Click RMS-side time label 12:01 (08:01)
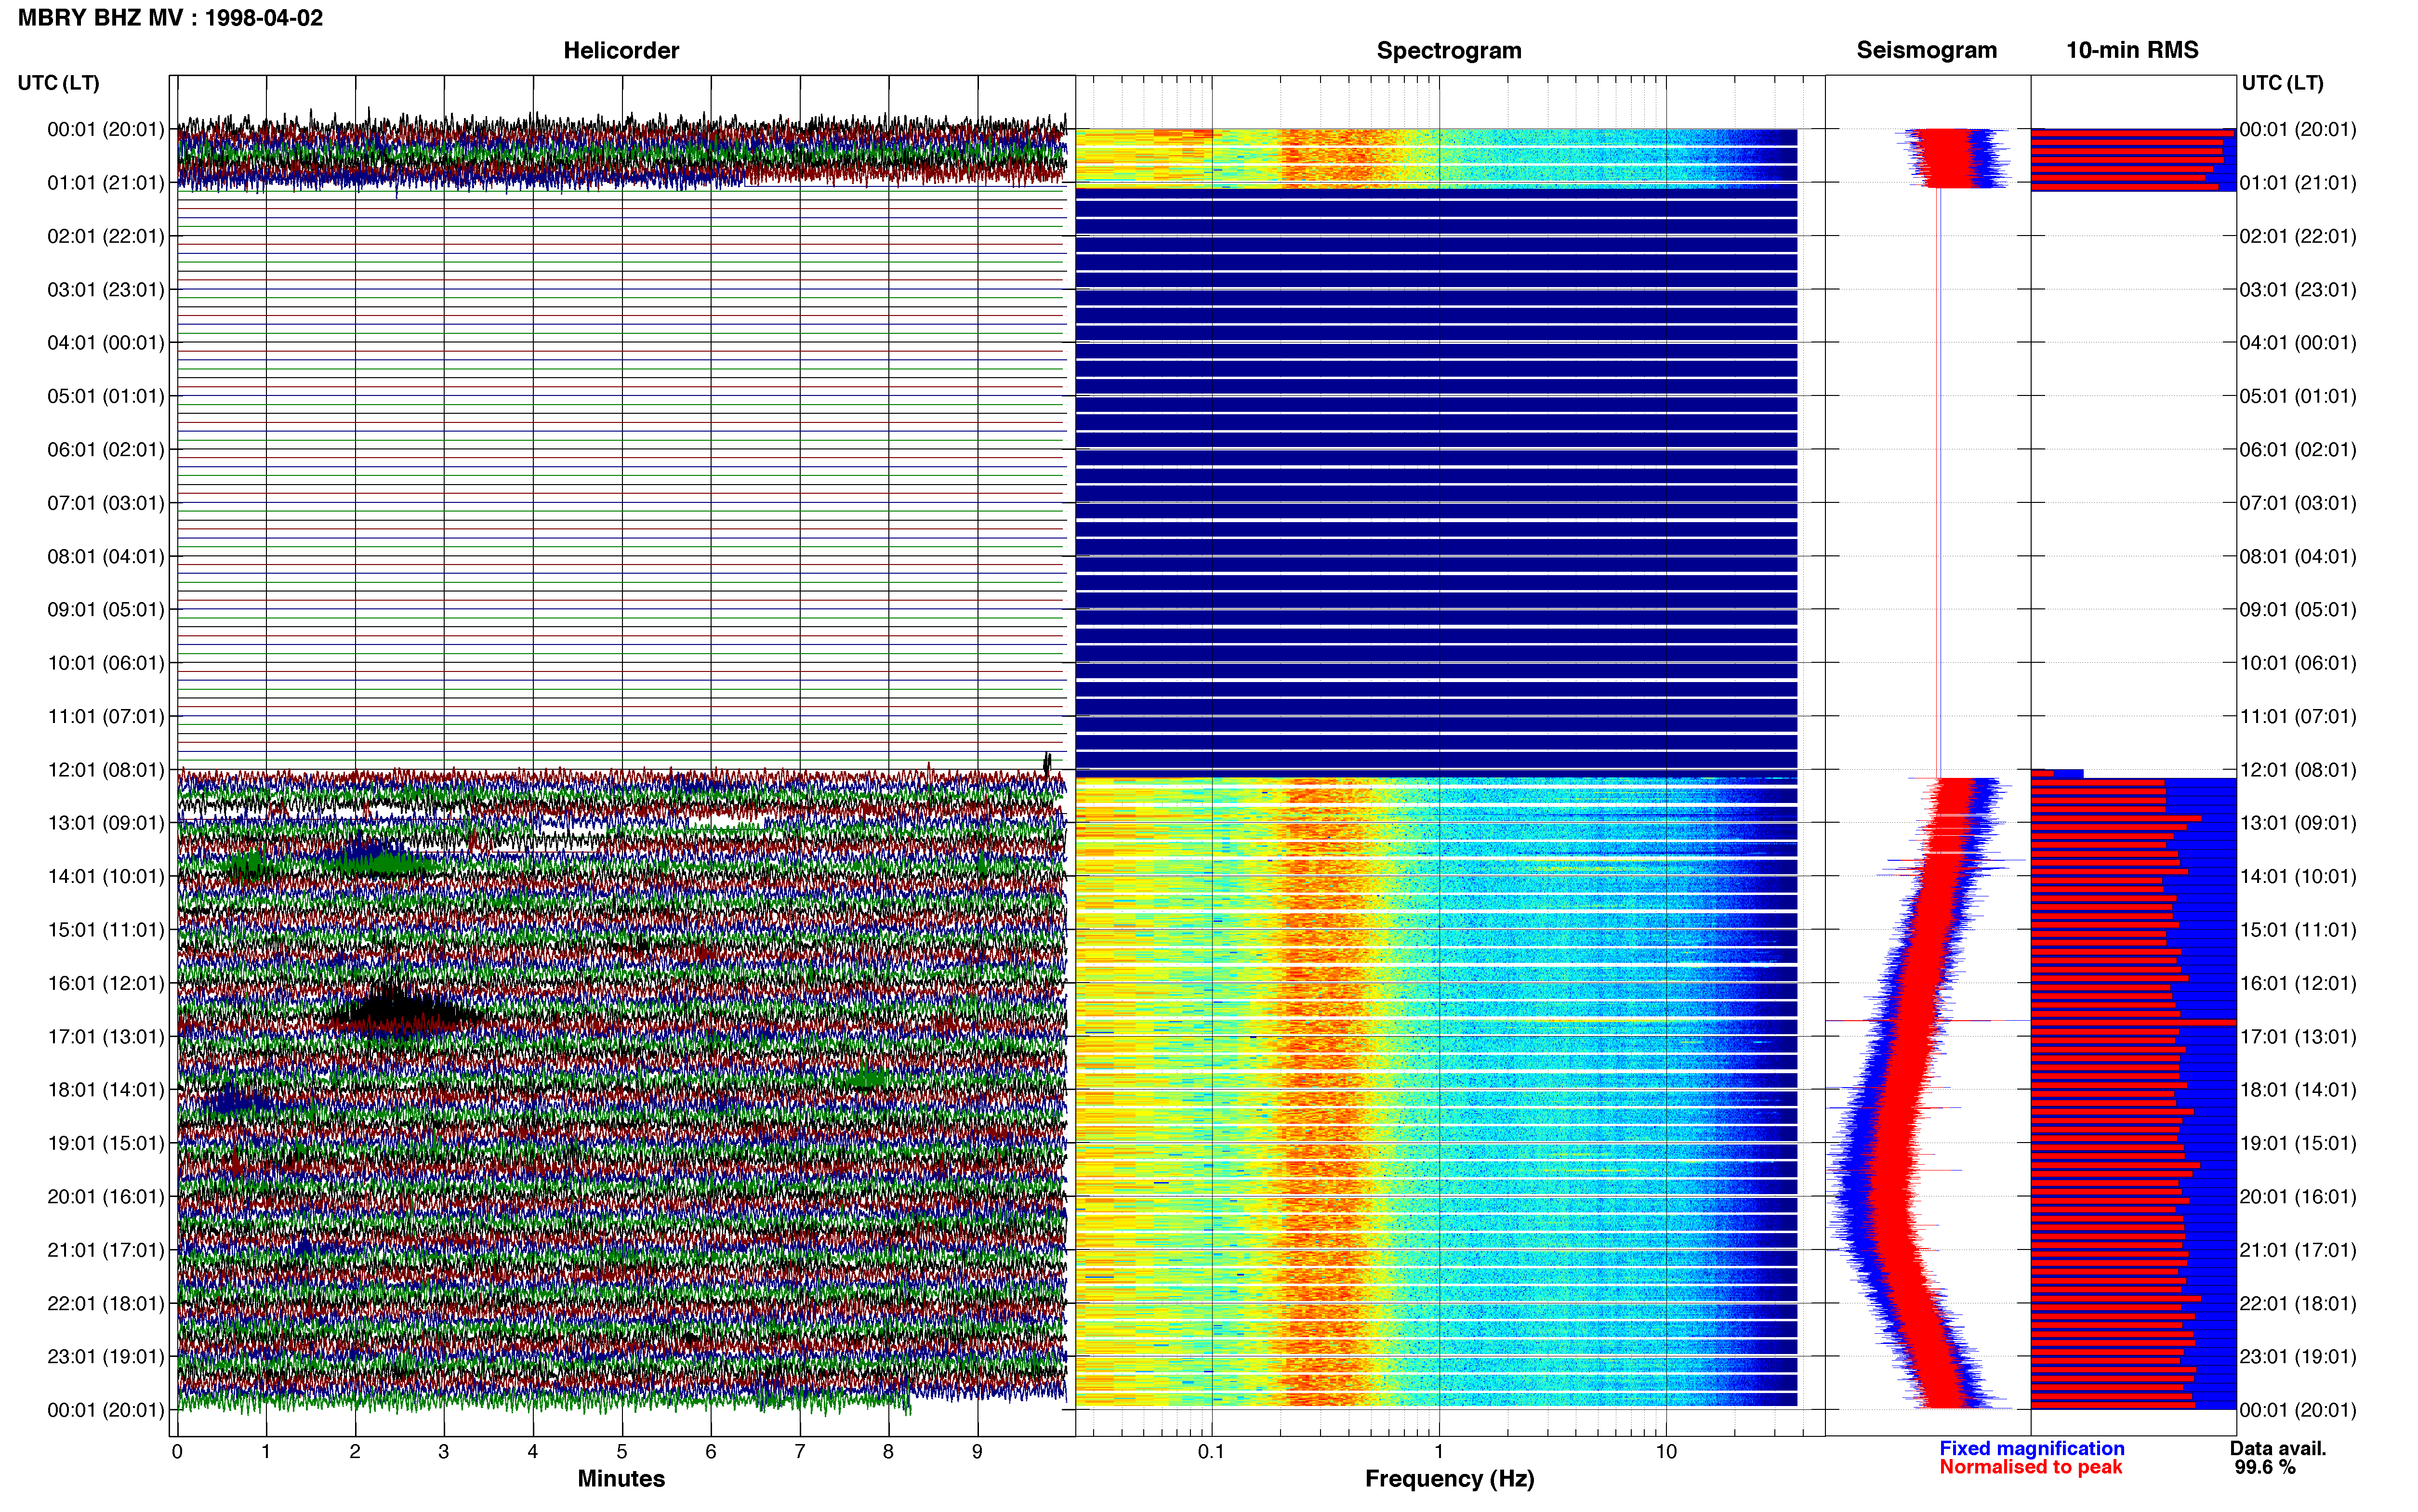 pyautogui.click(x=2298, y=770)
